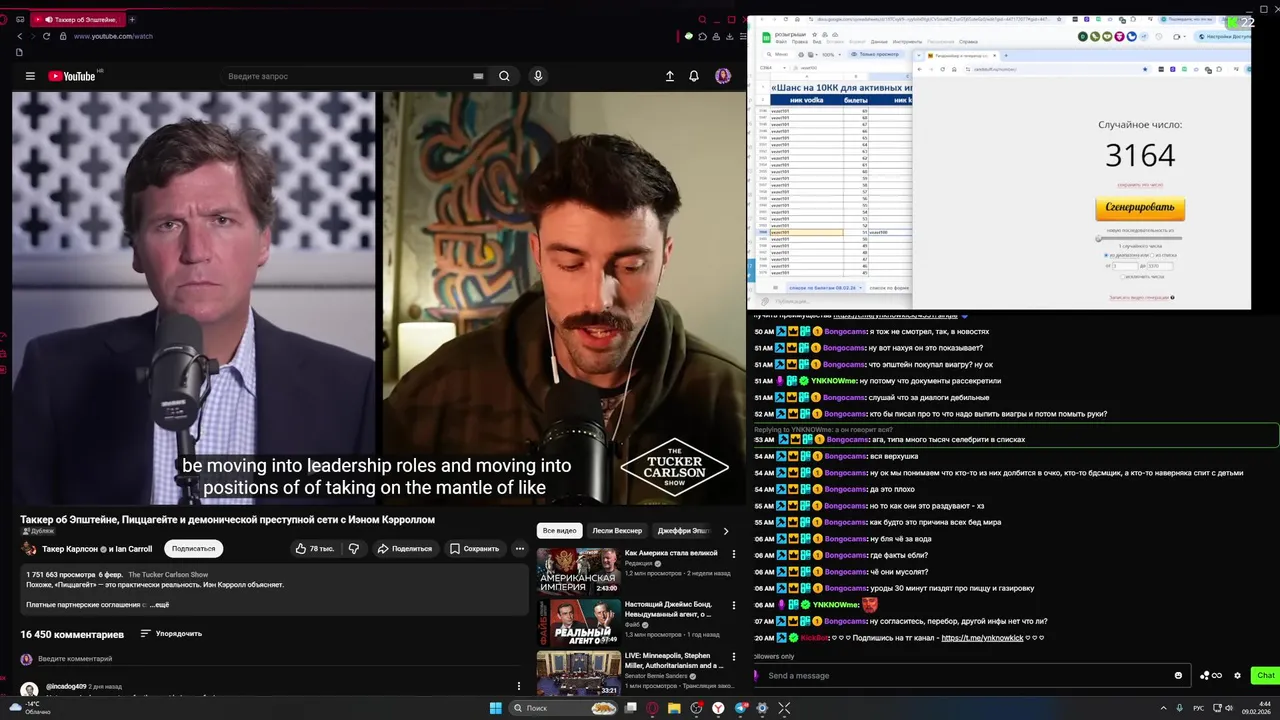Open the YouTube guide hamburger menu
Screen dimensions: 1280x720
click(x=30, y=76)
